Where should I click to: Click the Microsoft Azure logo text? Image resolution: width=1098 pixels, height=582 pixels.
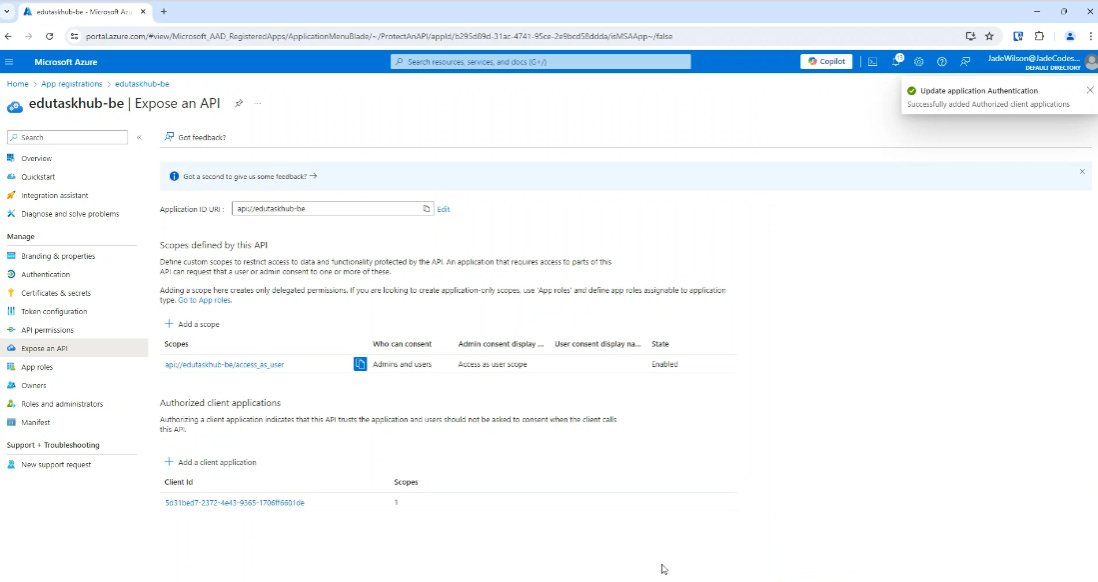point(66,62)
